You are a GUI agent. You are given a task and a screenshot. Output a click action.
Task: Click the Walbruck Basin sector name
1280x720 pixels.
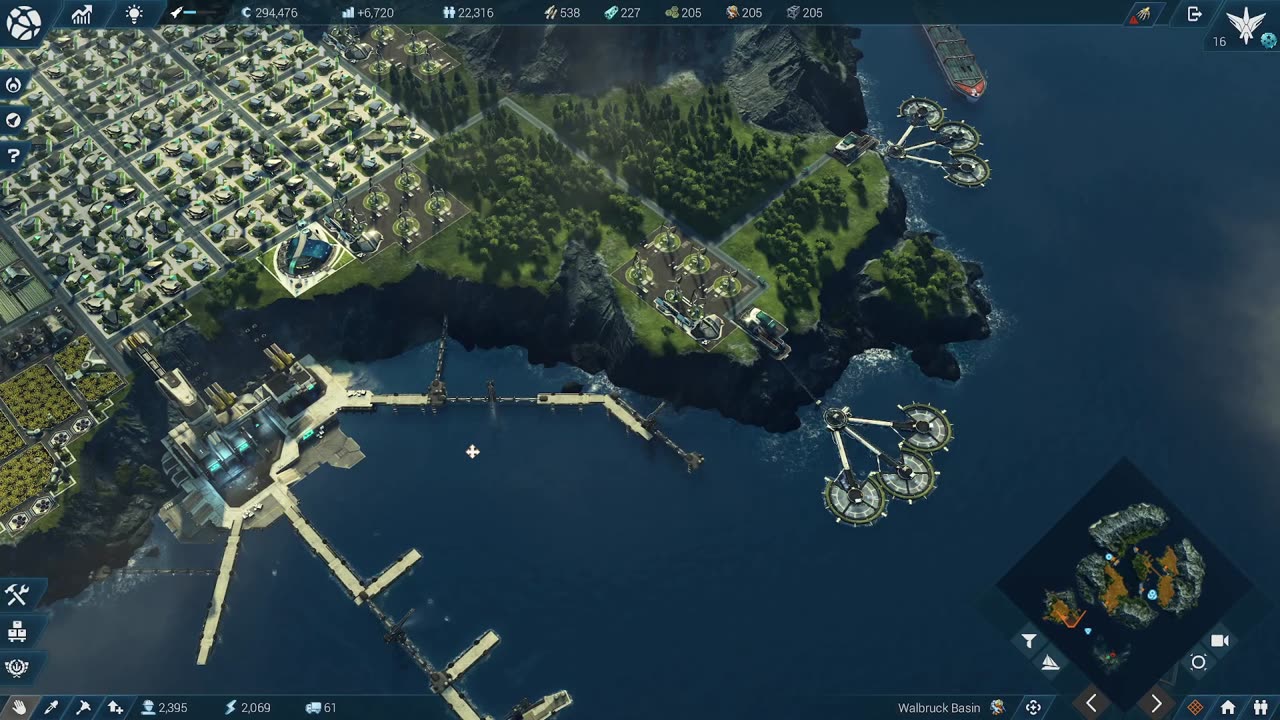click(939, 708)
